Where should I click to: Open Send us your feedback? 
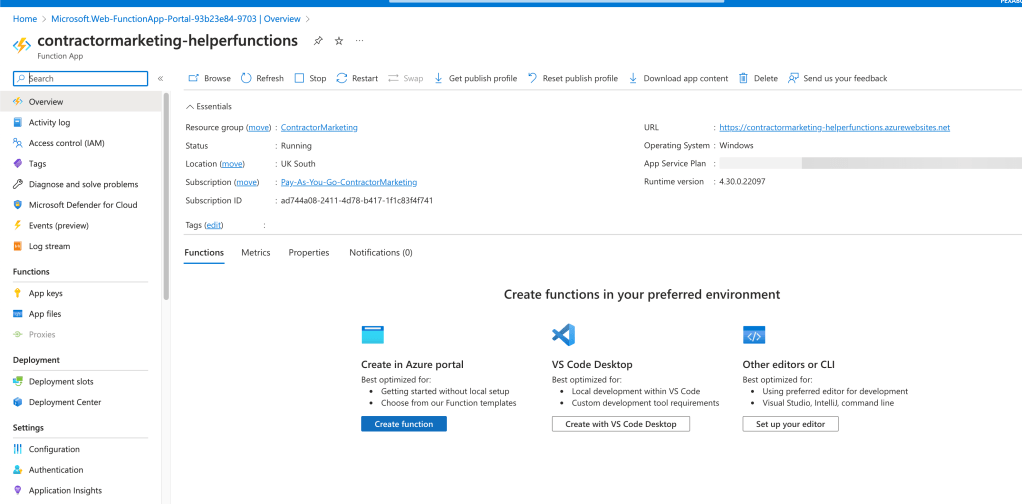pos(838,78)
